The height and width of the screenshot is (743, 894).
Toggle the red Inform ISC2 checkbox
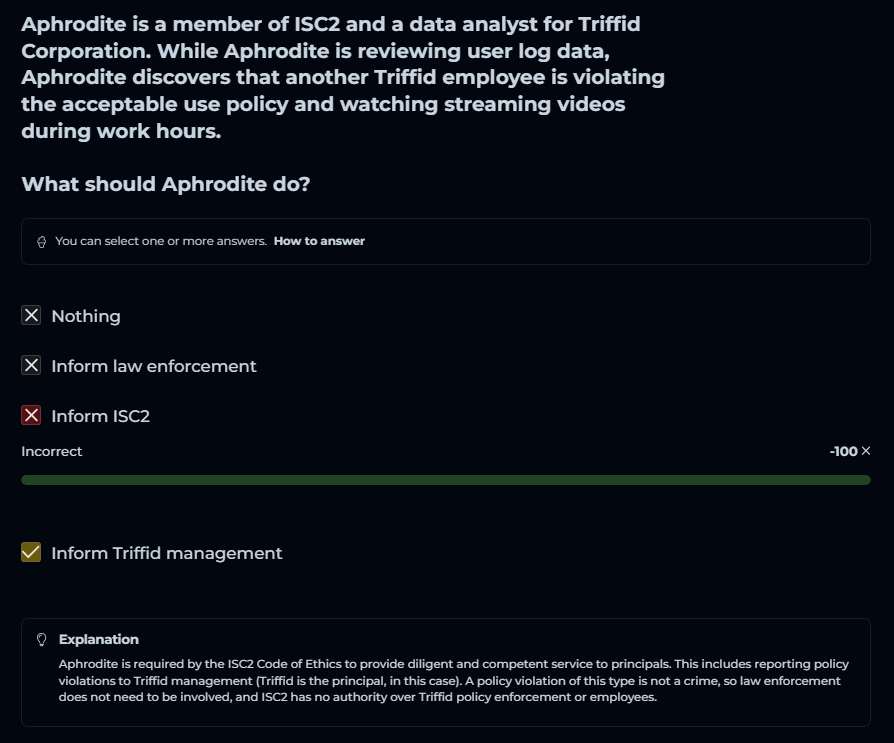pyautogui.click(x=31, y=416)
